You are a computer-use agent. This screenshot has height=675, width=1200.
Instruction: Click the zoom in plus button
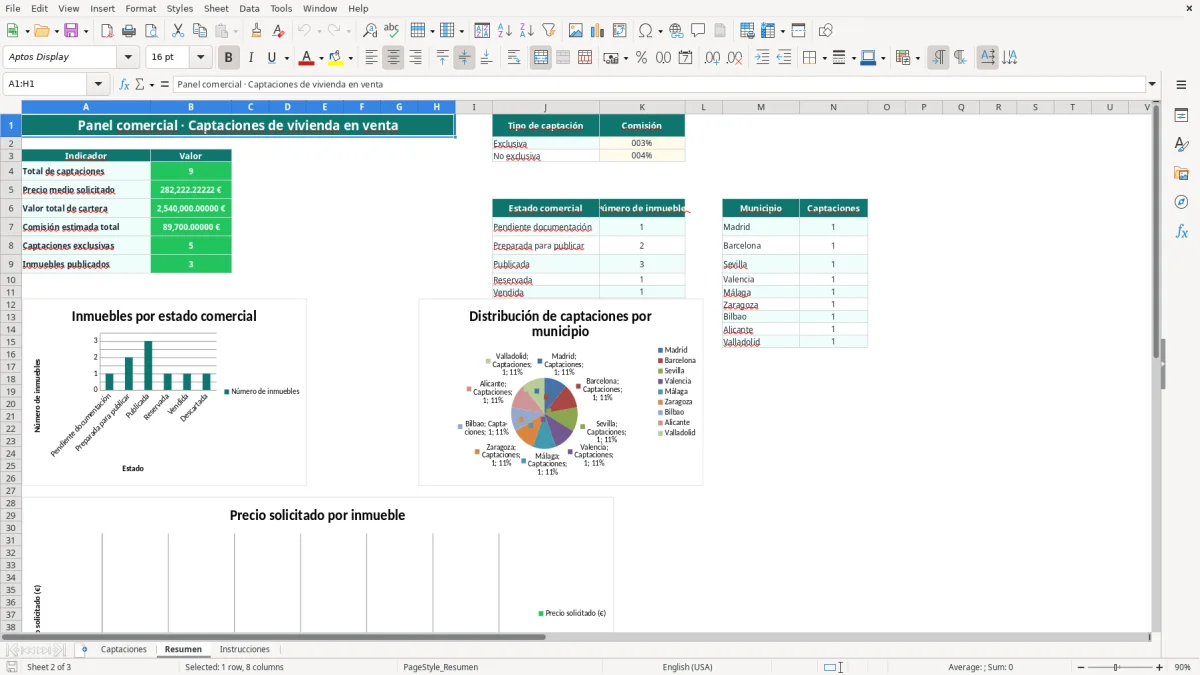point(1159,667)
